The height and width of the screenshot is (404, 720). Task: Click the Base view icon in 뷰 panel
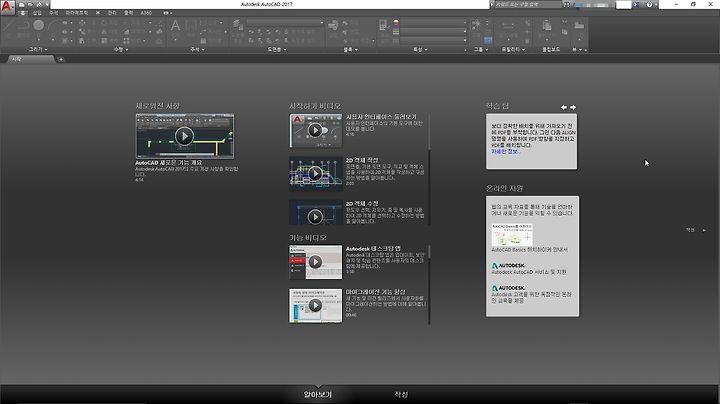pos(579,25)
